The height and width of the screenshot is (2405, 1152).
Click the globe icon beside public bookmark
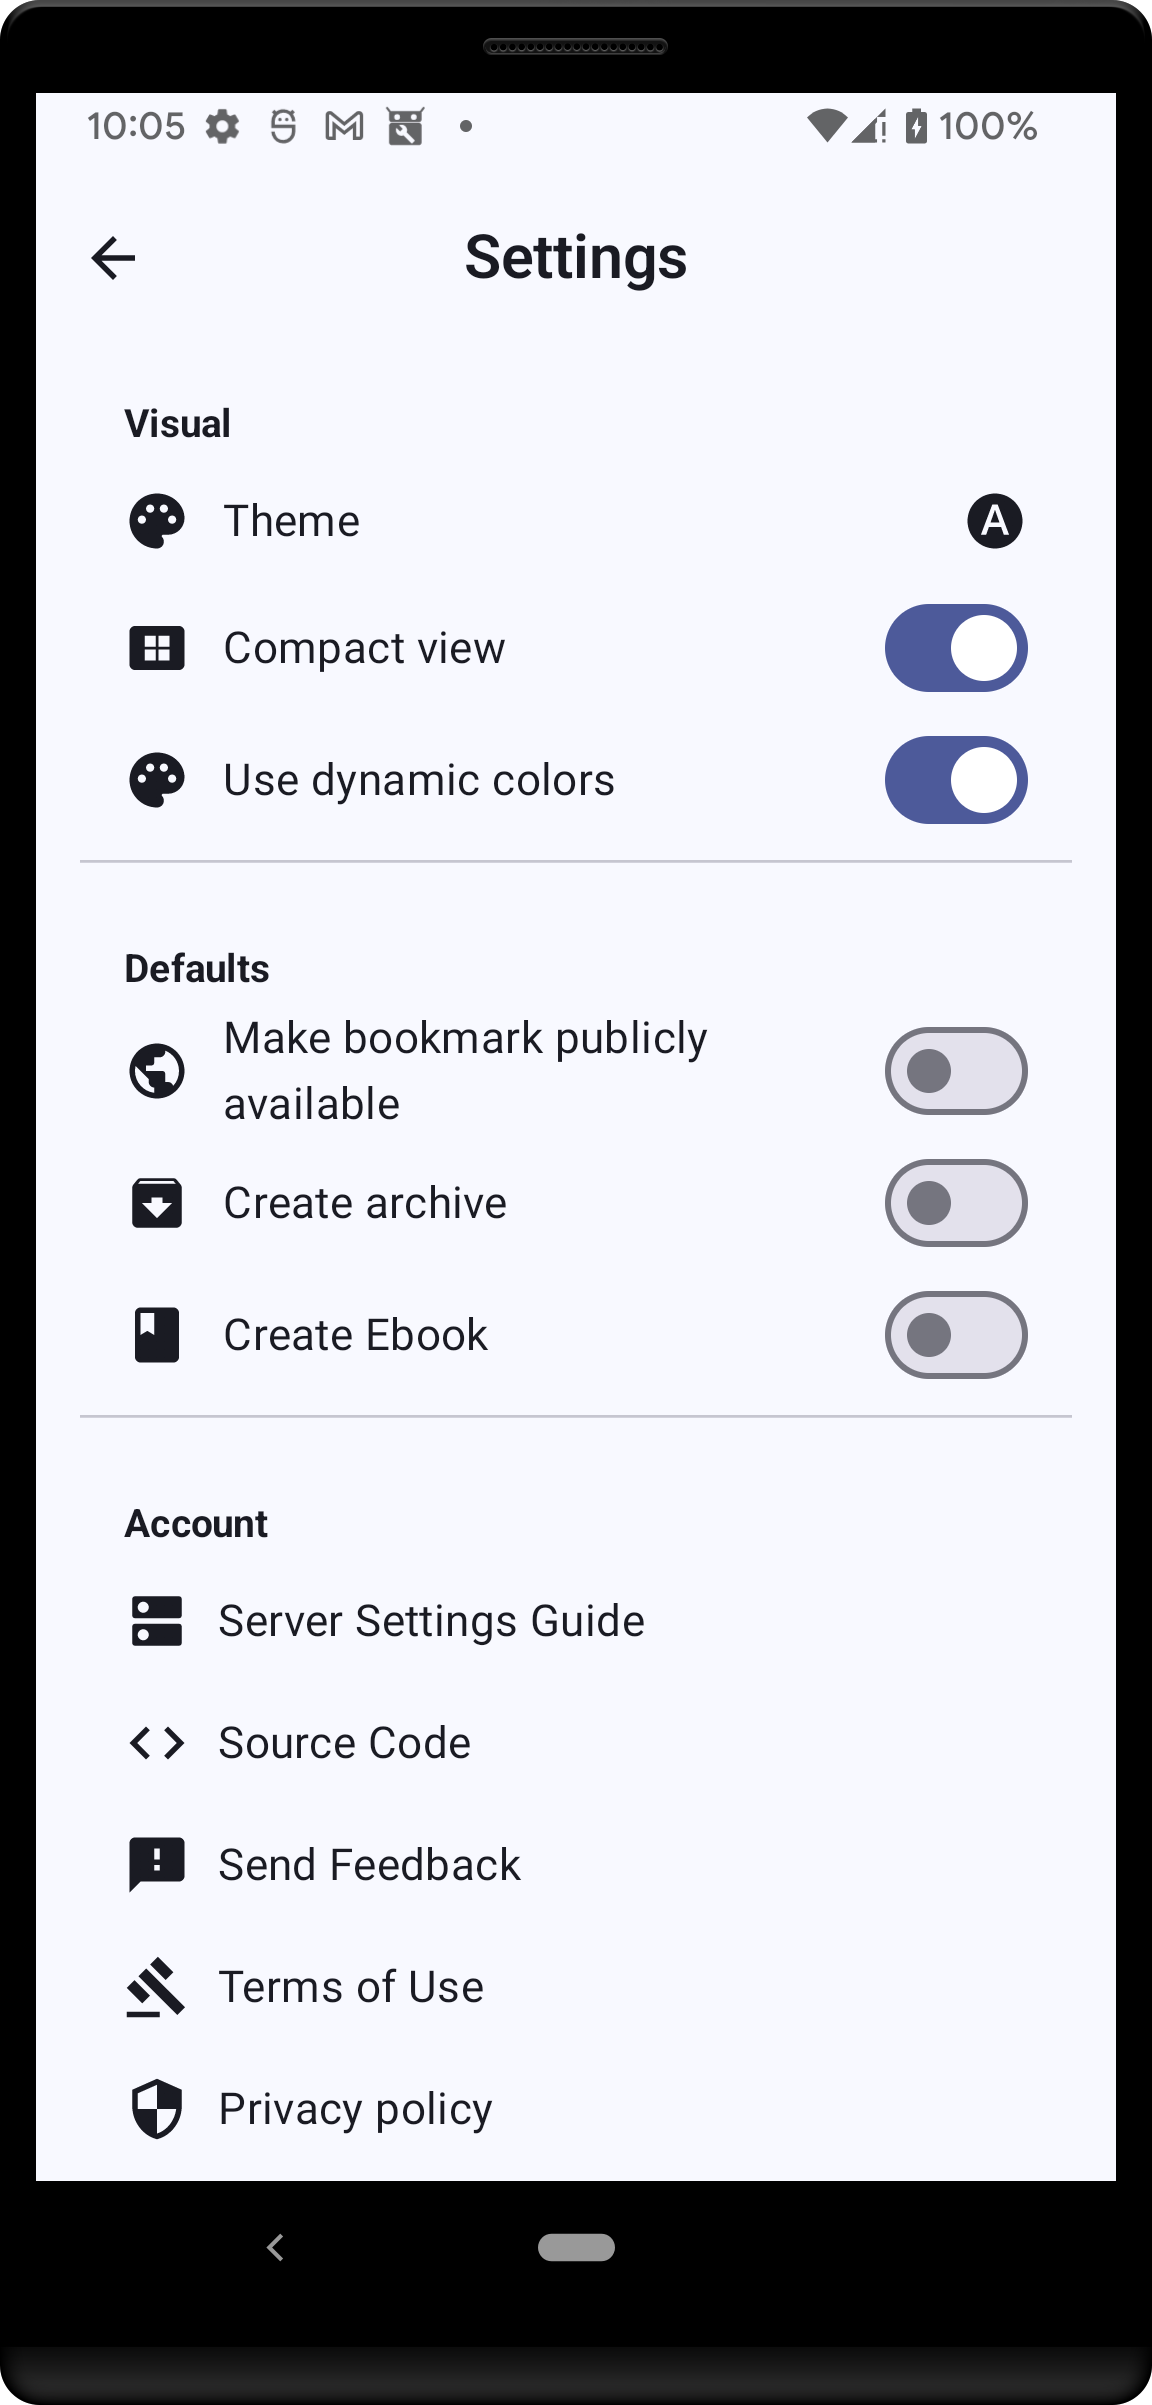pyautogui.click(x=157, y=1071)
